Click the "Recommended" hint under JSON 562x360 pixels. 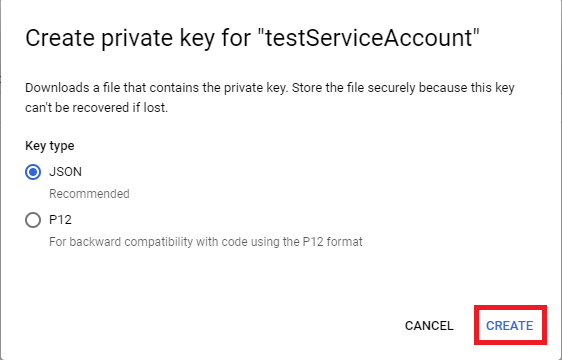(x=89, y=194)
